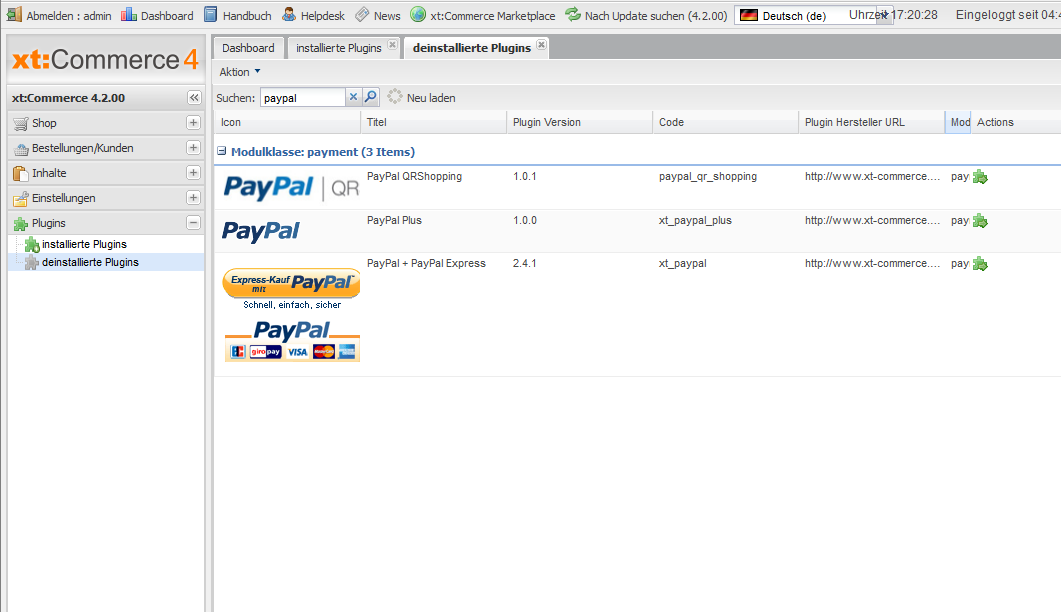Collapse the Modulklasse payment group
Screen dimensions: 1061x612
(x=221, y=151)
